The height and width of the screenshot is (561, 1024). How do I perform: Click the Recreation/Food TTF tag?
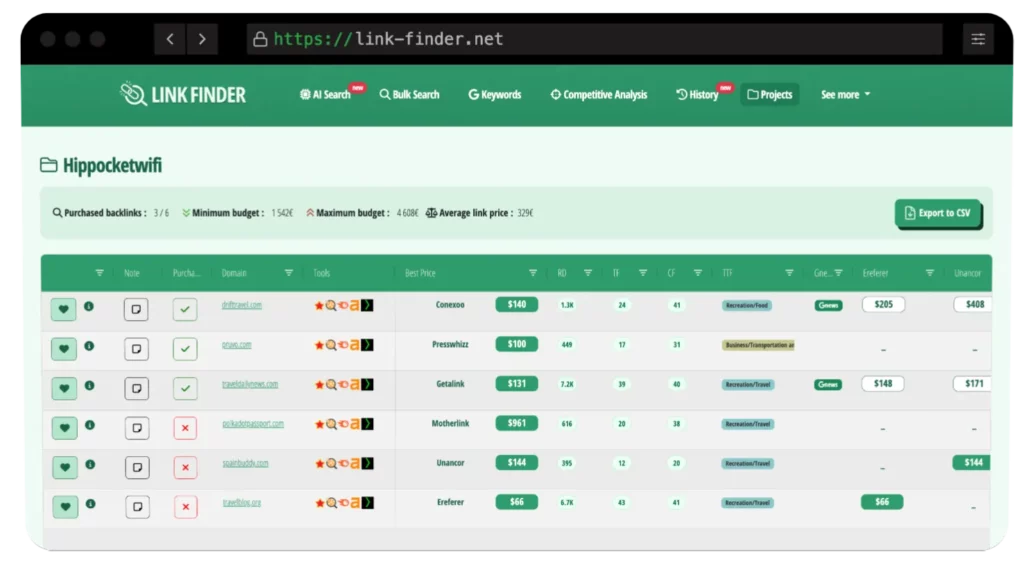(x=746, y=305)
